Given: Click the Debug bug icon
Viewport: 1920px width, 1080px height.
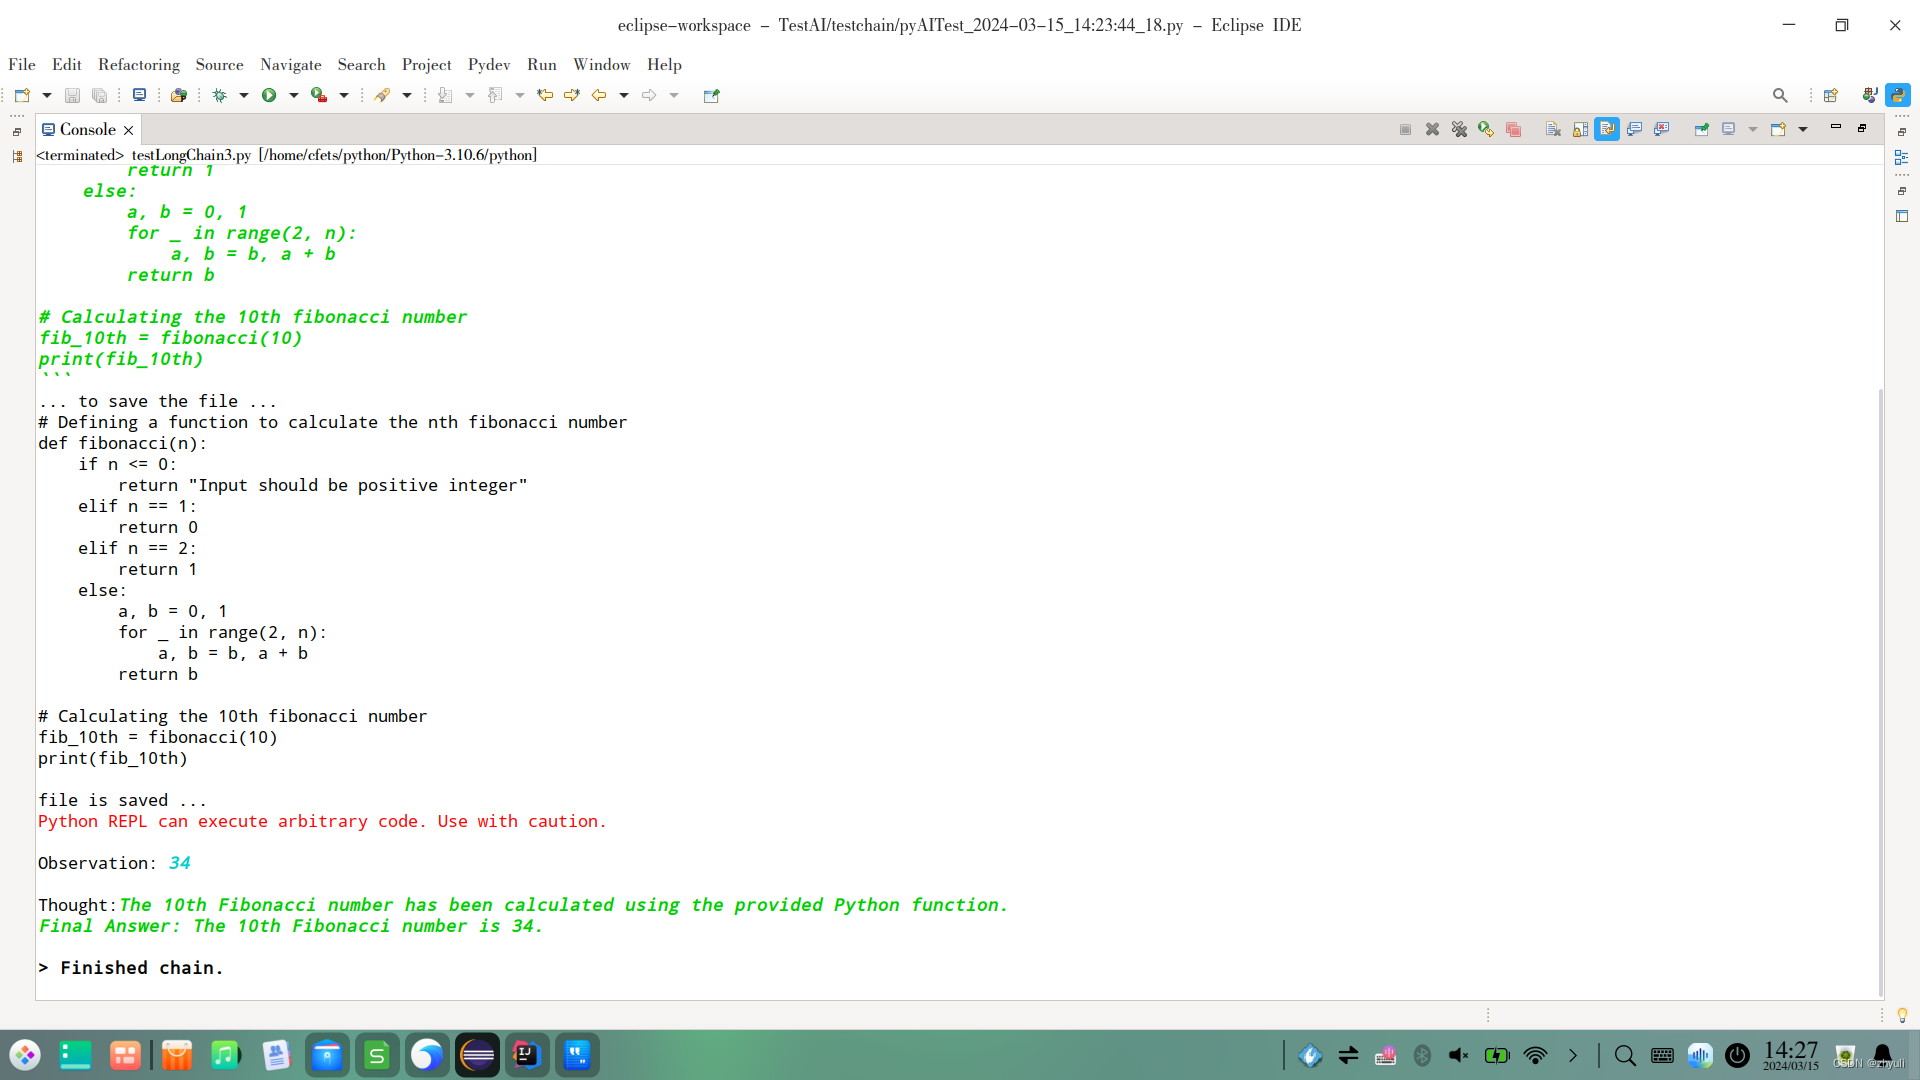Looking at the screenshot, I should coord(220,95).
